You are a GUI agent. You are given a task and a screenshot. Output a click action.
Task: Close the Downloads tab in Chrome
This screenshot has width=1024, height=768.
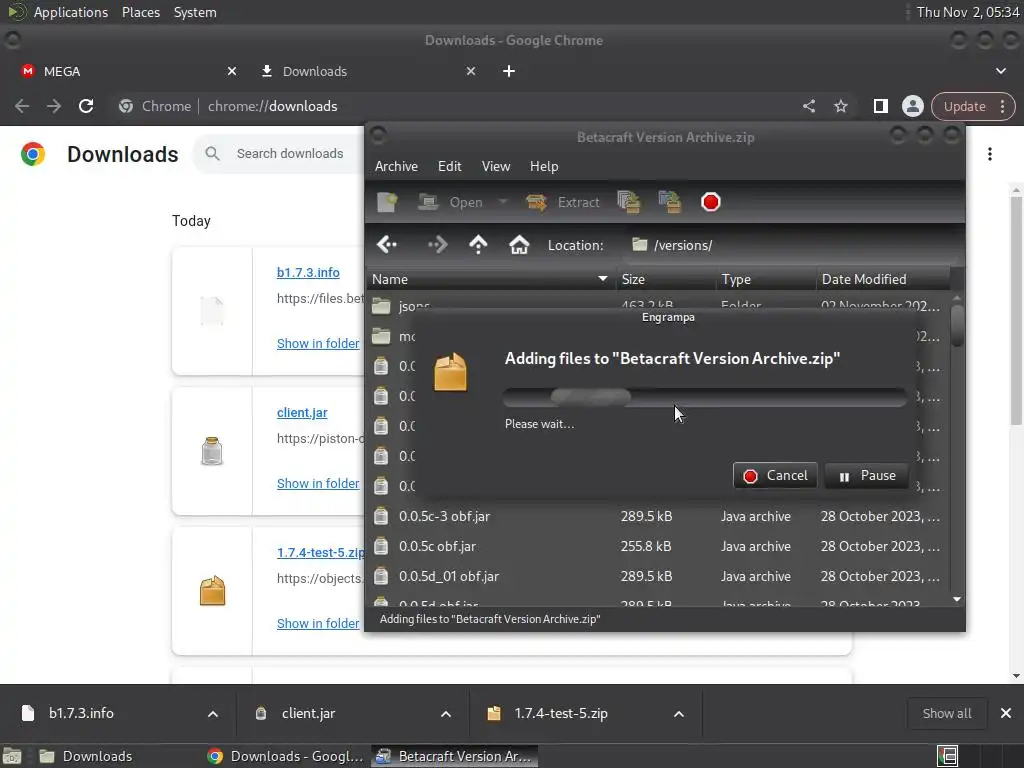(471, 71)
